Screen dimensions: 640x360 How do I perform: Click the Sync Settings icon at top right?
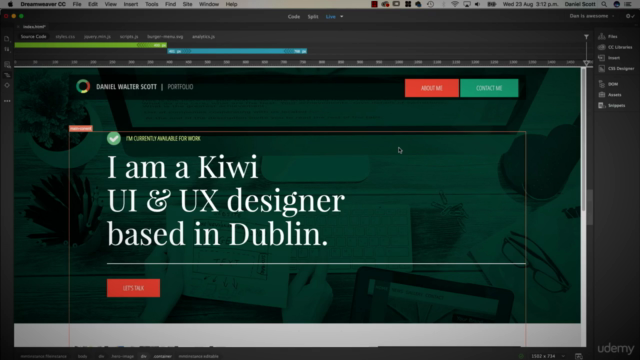click(630, 16)
